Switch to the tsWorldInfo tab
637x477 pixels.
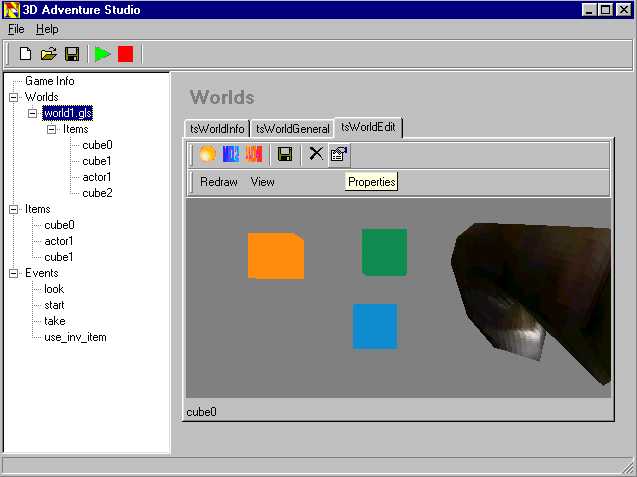tap(217, 129)
